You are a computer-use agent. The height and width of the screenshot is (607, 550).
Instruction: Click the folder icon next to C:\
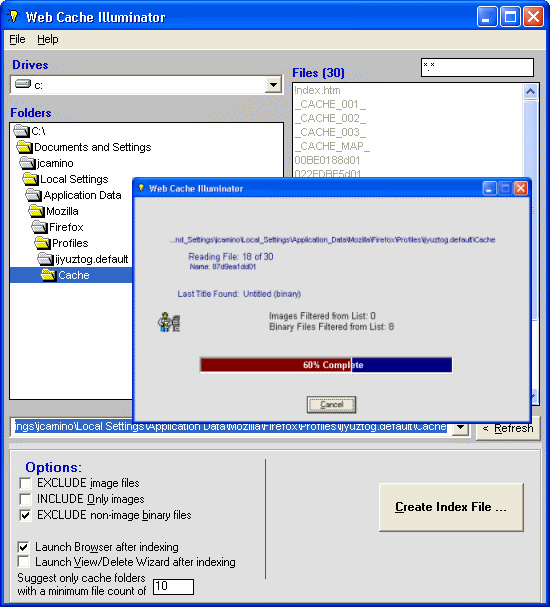[21, 131]
